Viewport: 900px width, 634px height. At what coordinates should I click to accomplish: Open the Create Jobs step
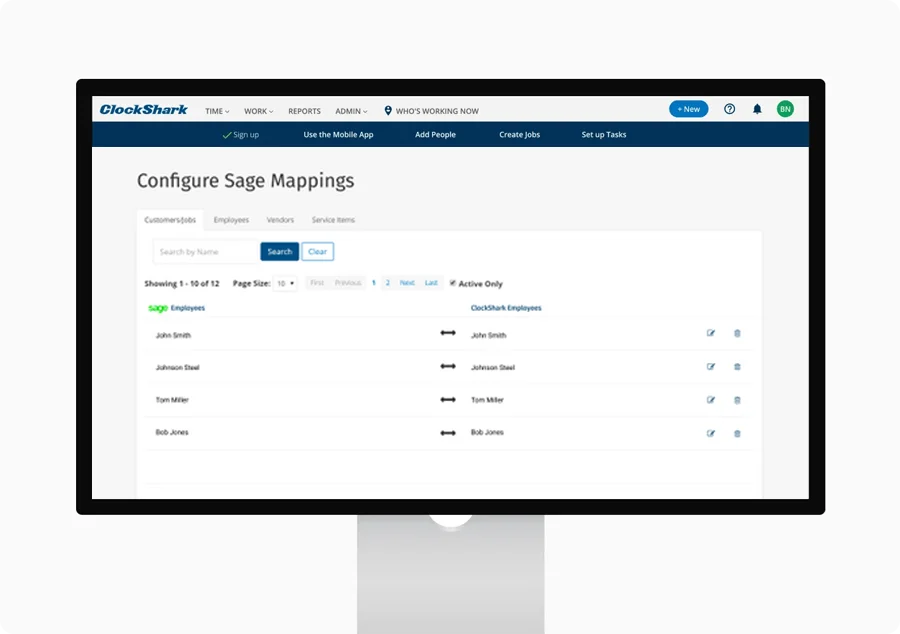coord(519,135)
